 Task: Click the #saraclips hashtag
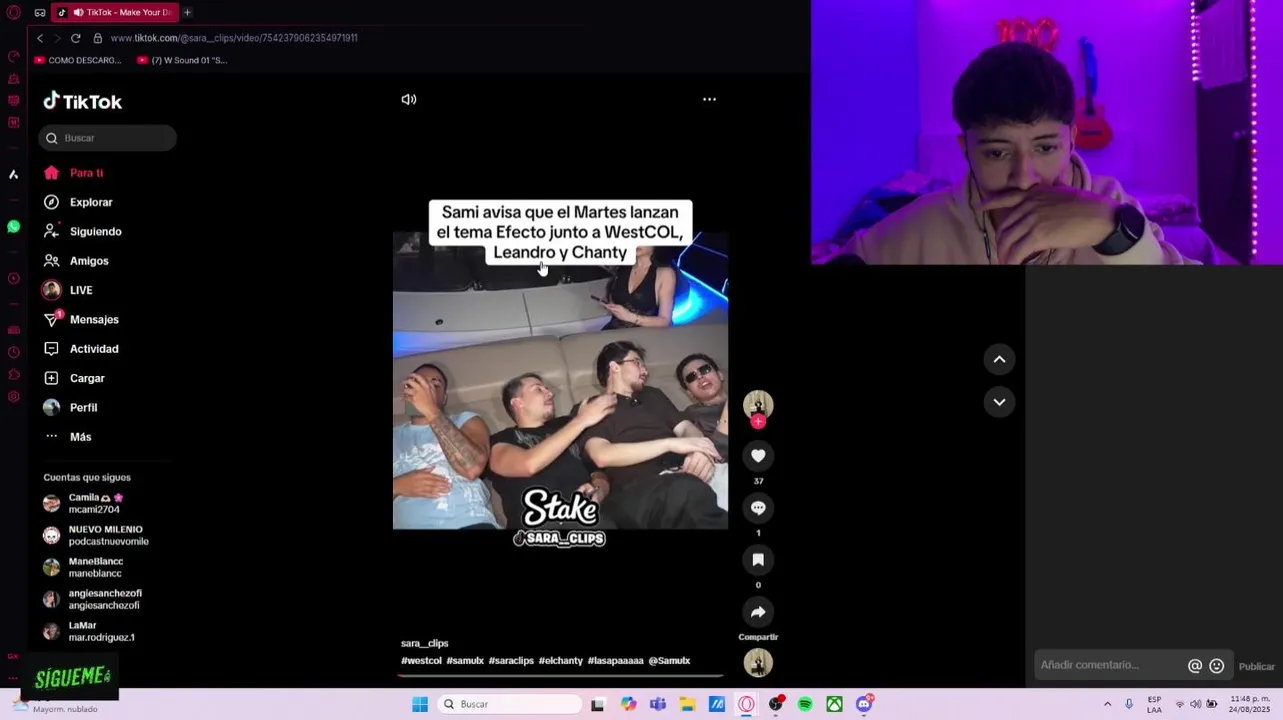(x=511, y=661)
